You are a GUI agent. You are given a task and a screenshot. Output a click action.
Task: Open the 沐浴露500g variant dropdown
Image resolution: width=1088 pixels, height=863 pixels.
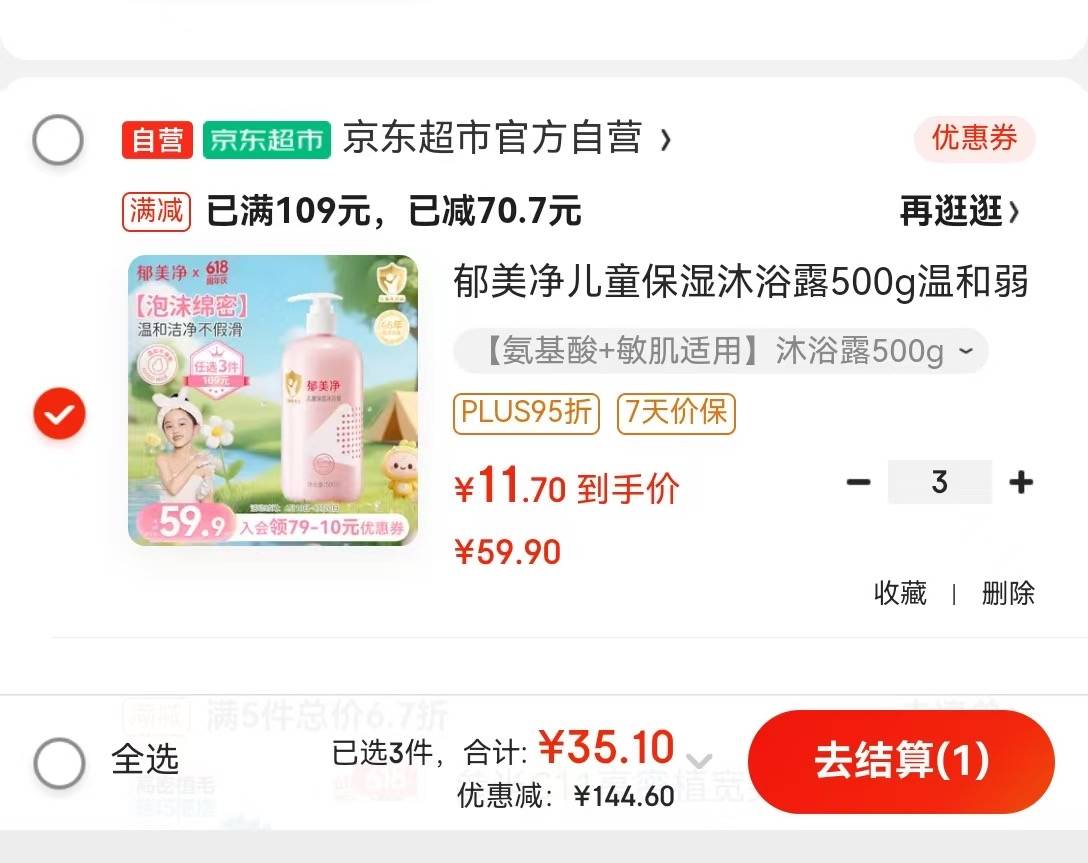(720, 350)
